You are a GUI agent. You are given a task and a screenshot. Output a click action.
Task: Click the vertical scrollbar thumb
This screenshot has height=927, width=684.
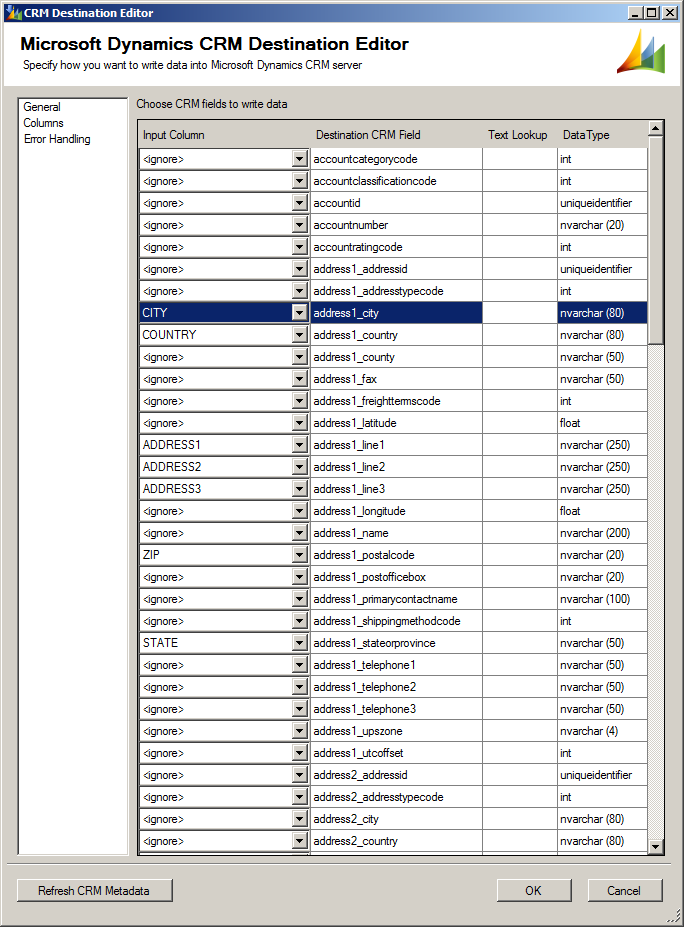coord(655,240)
